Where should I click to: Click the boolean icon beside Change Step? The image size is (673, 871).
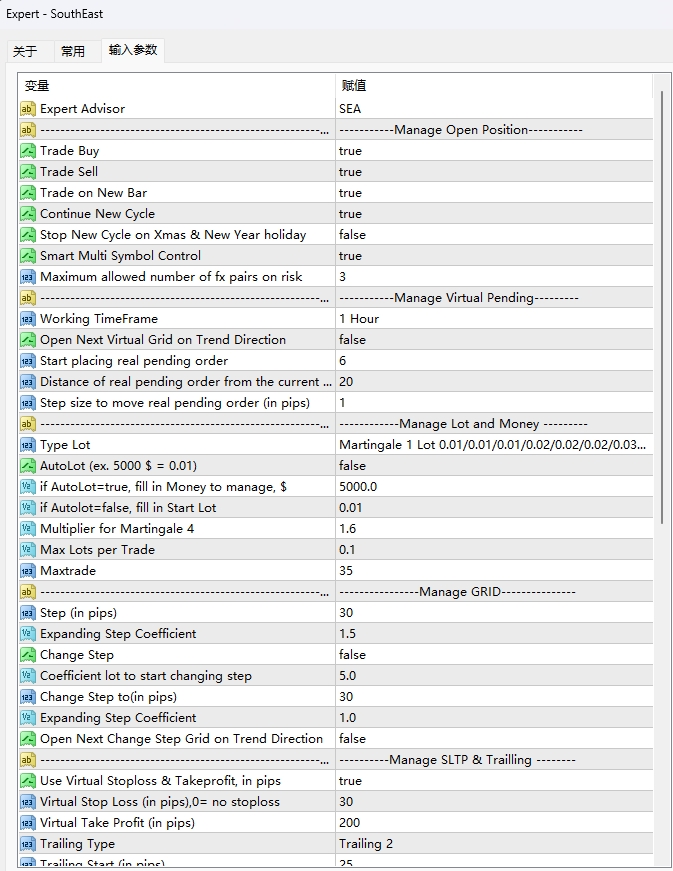(28, 654)
